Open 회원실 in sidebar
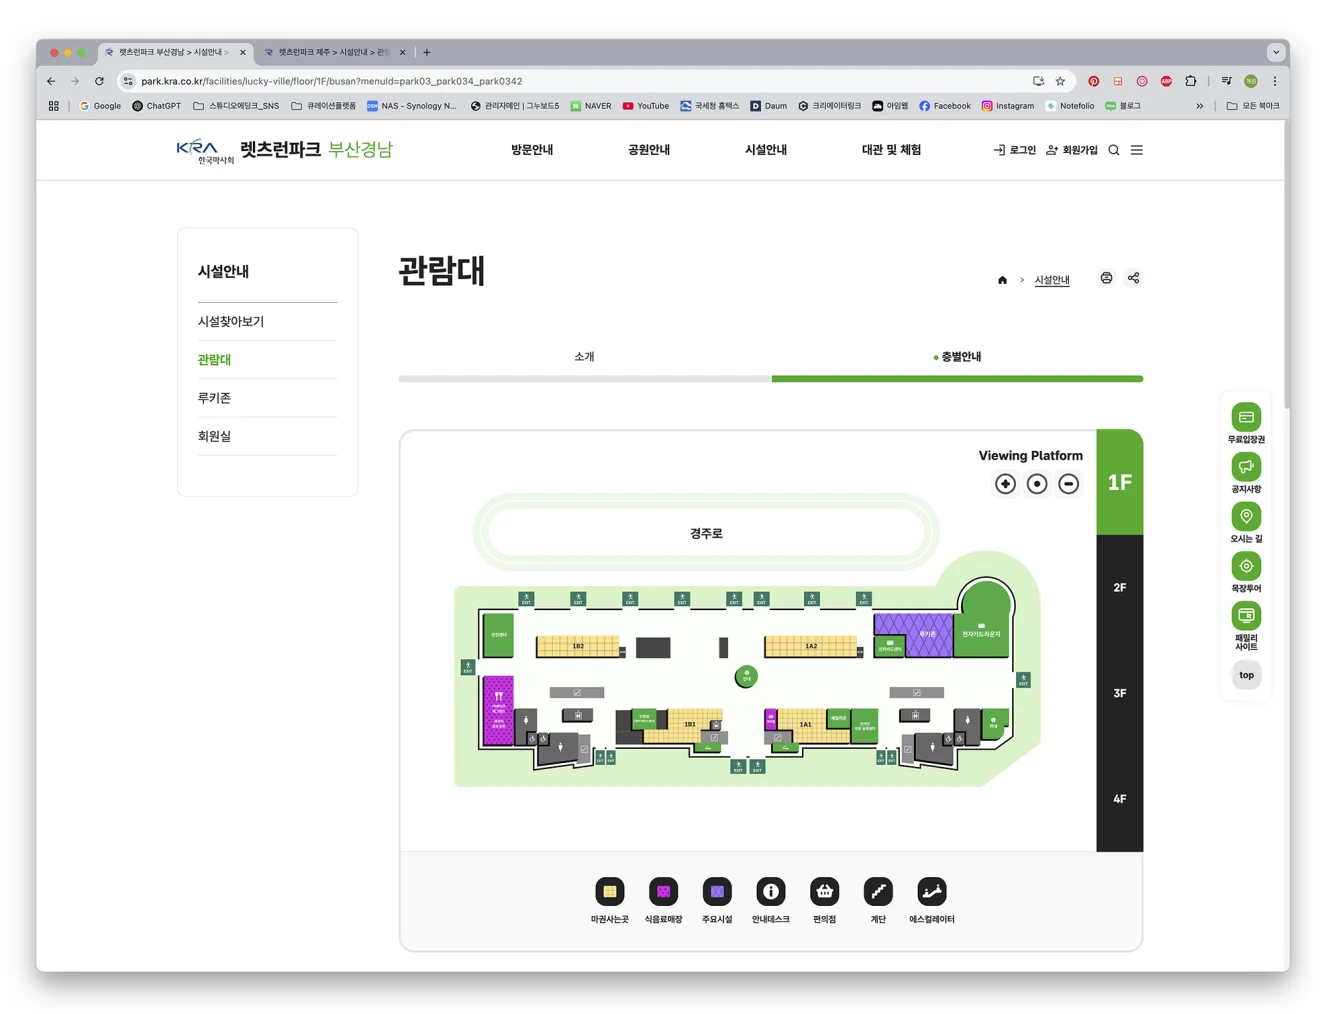This screenshot has width=1320, height=1014. click(214, 436)
